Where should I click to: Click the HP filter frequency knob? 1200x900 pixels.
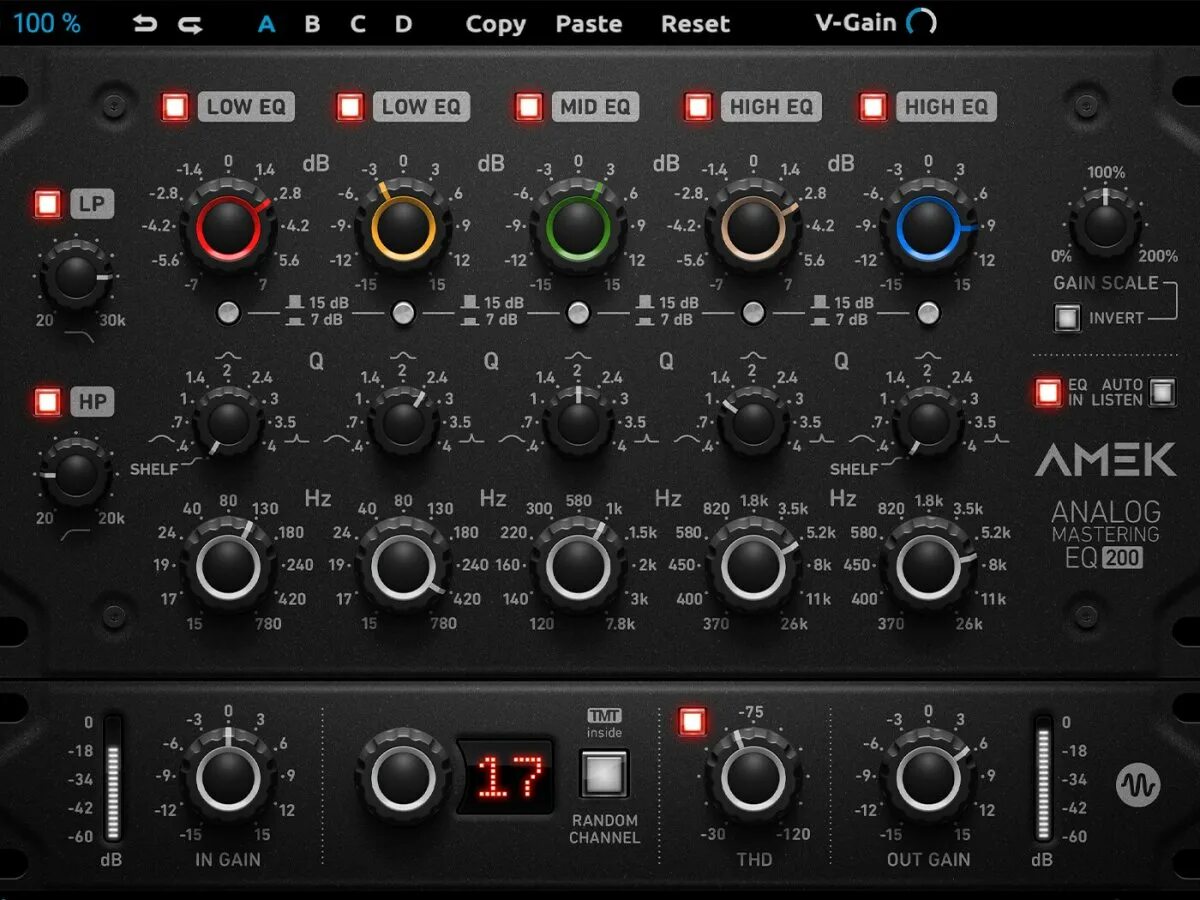(x=76, y=474)
